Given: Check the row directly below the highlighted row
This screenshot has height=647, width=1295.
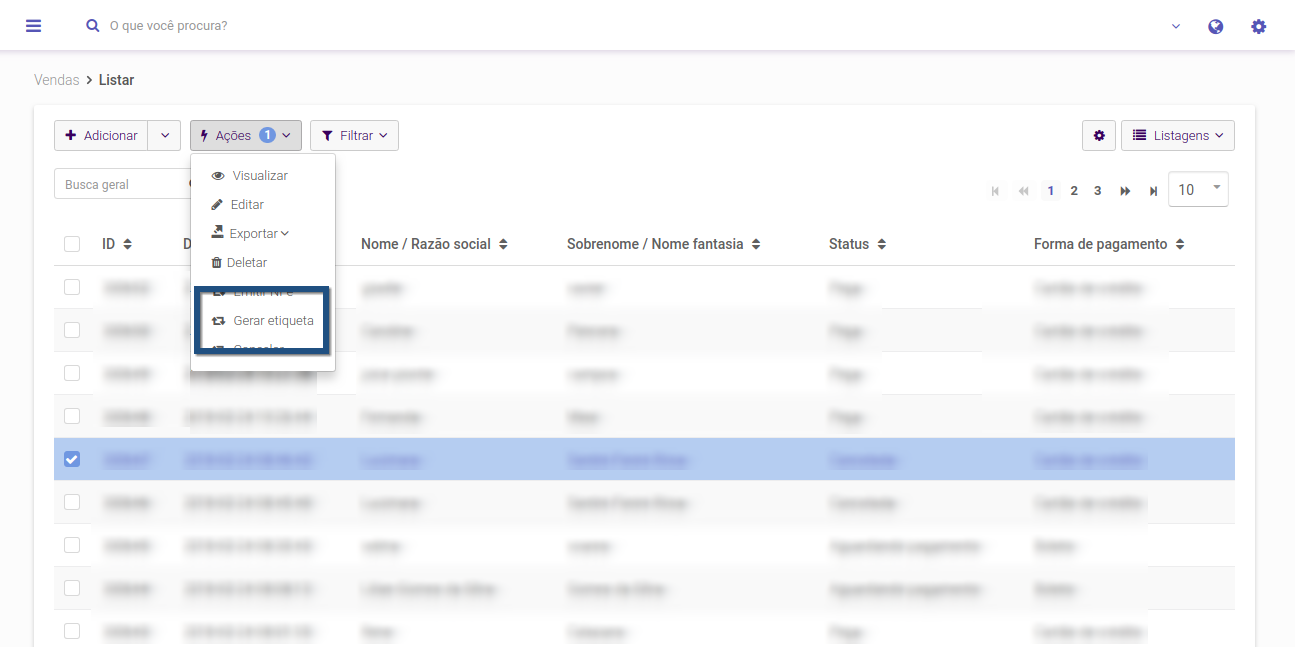Looking at the screenshot, I should tap(72, 502).
